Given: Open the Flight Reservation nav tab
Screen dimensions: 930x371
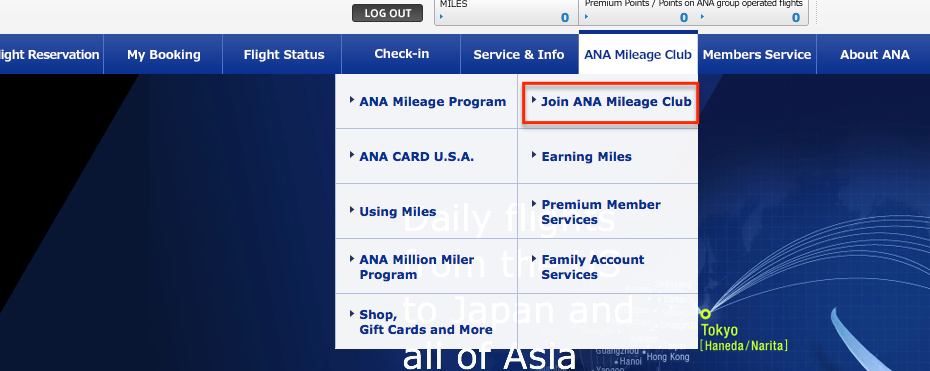Looking at the screenshot, I should tap(51, 55).
